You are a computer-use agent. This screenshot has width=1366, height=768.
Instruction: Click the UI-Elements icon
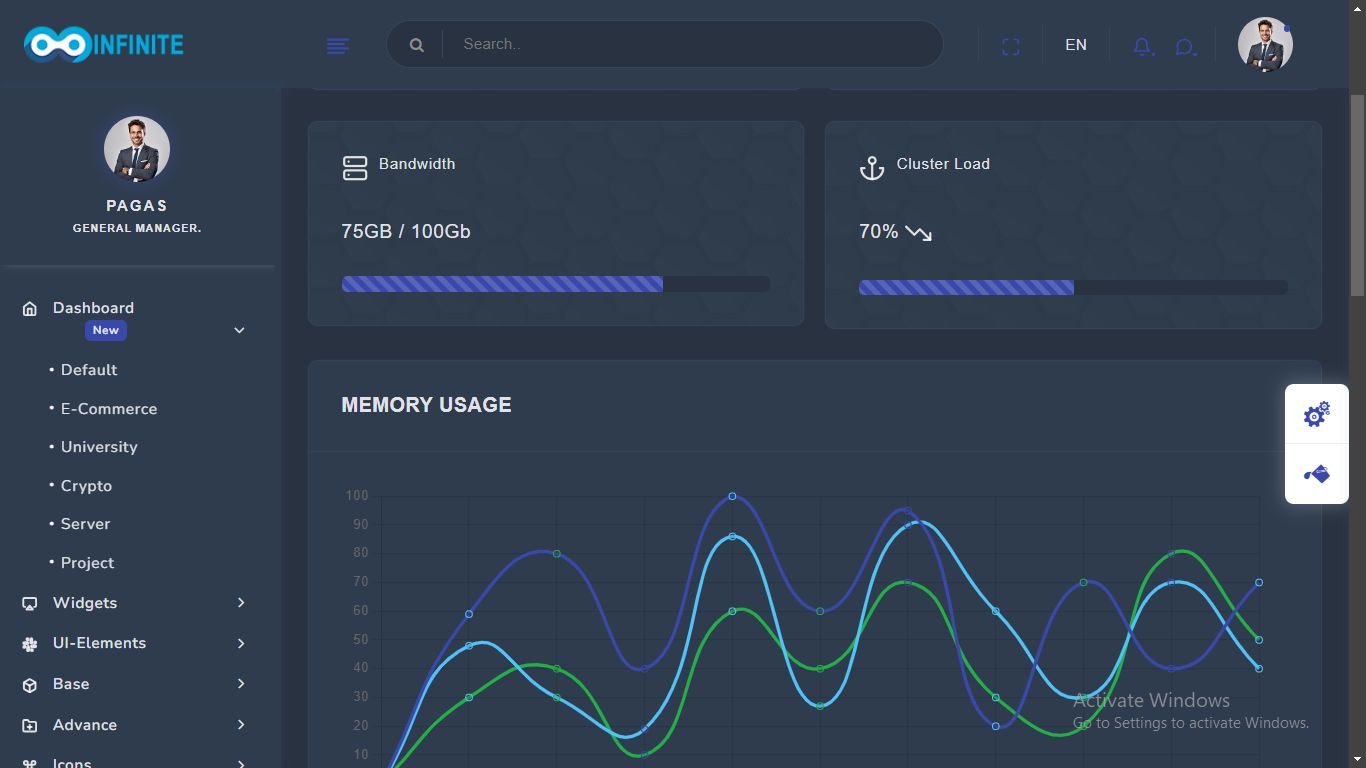click(x=30, y=644)
